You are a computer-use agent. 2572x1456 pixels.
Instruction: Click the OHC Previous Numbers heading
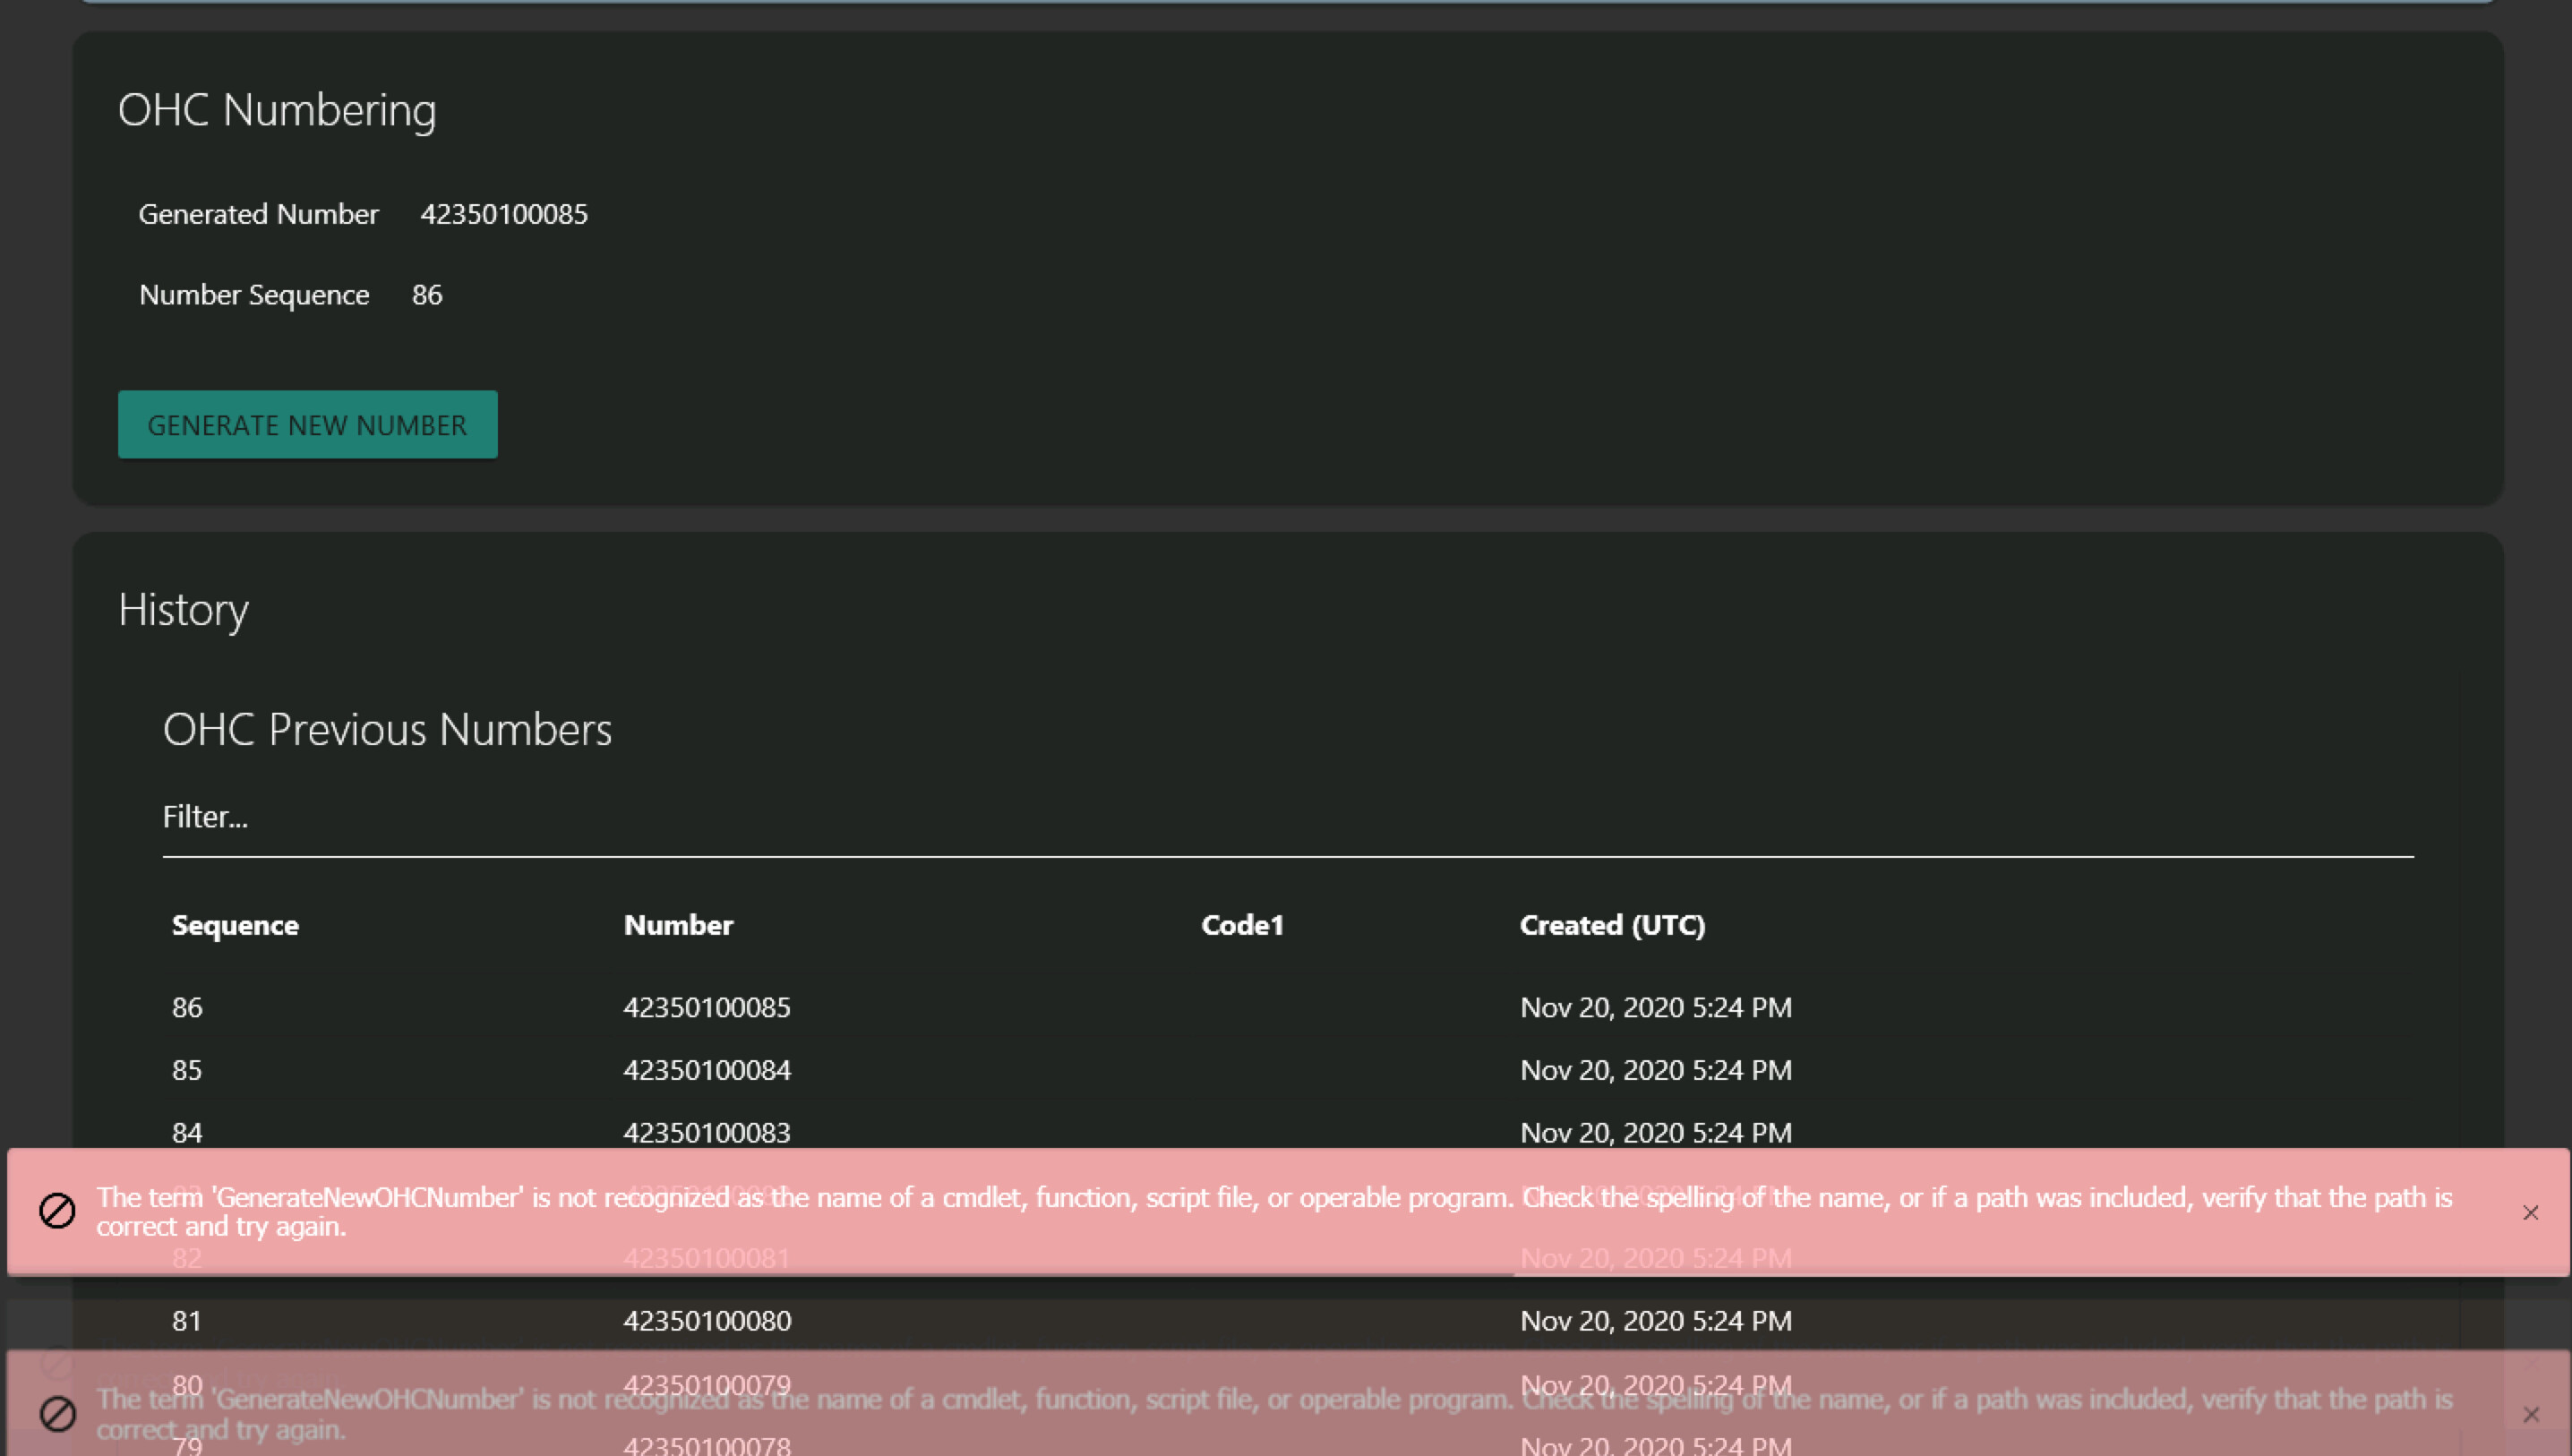click(387, 730)
